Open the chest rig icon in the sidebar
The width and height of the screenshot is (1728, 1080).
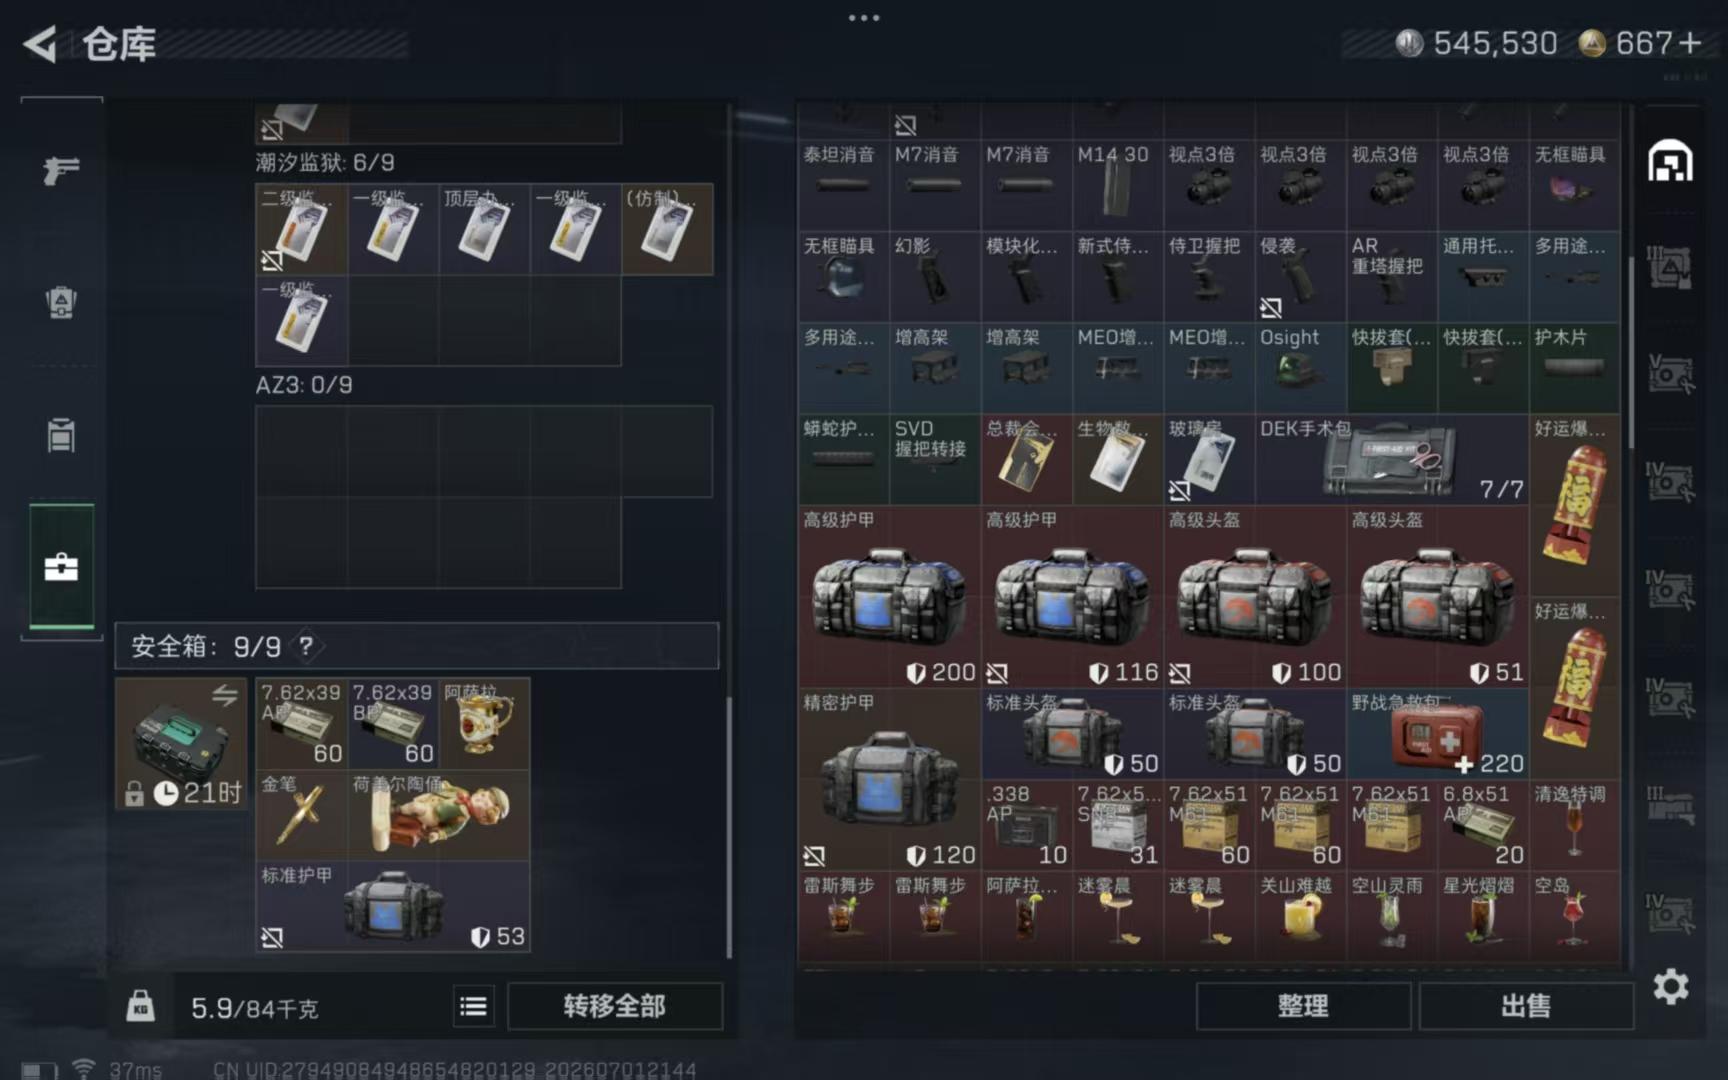pyautogui.click(x=61, y=435)
